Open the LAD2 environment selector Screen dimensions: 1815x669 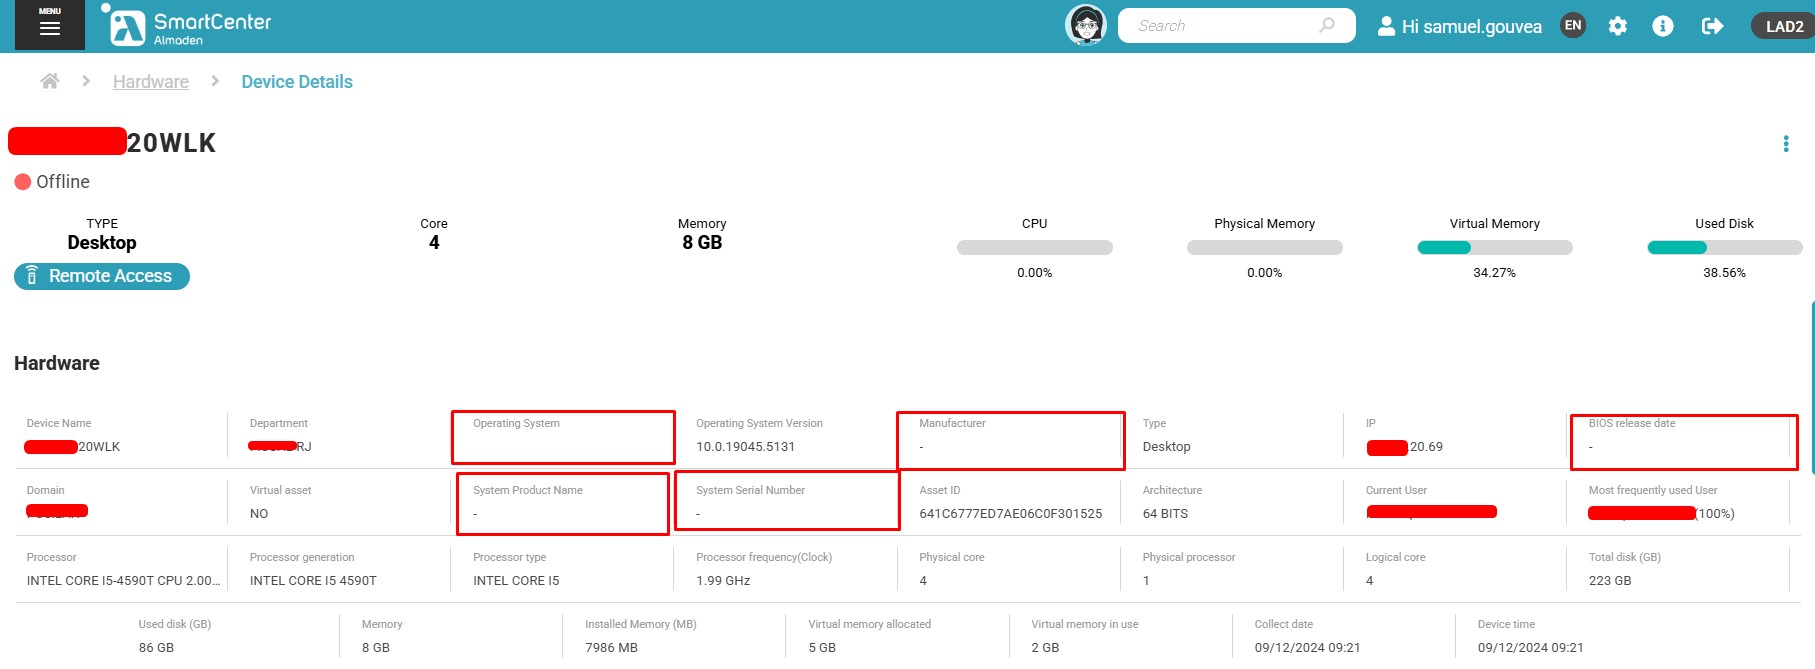(x=1783, y=26)
